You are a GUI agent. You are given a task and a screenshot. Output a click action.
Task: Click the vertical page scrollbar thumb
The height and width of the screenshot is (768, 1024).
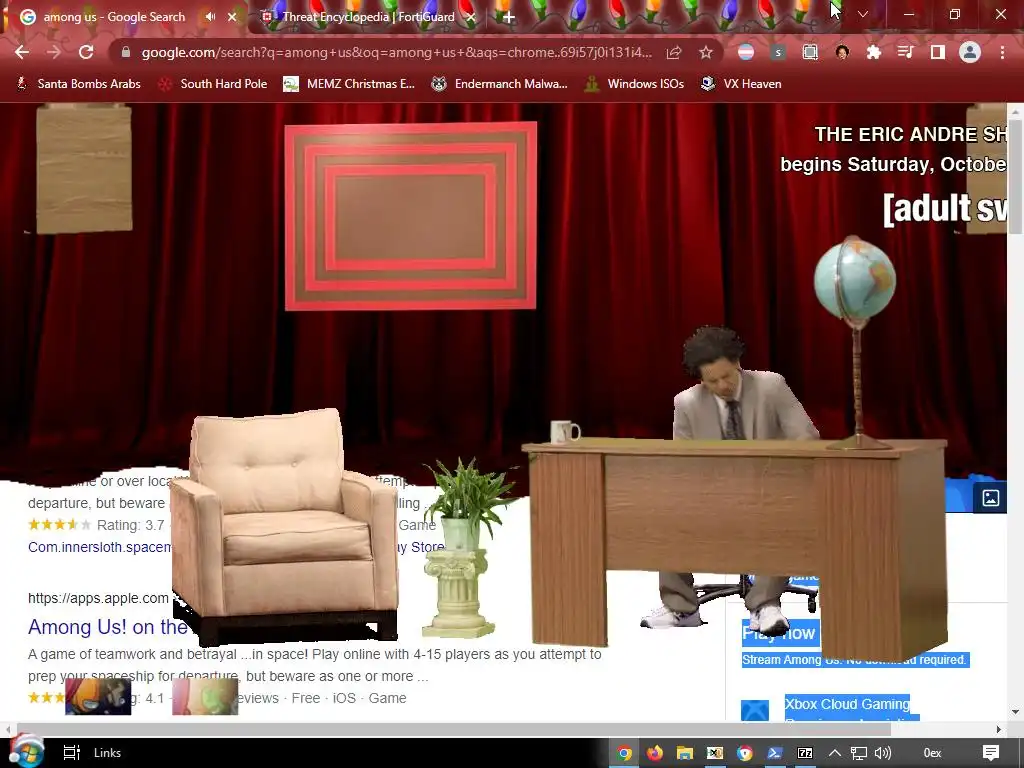click(1016, 176)
